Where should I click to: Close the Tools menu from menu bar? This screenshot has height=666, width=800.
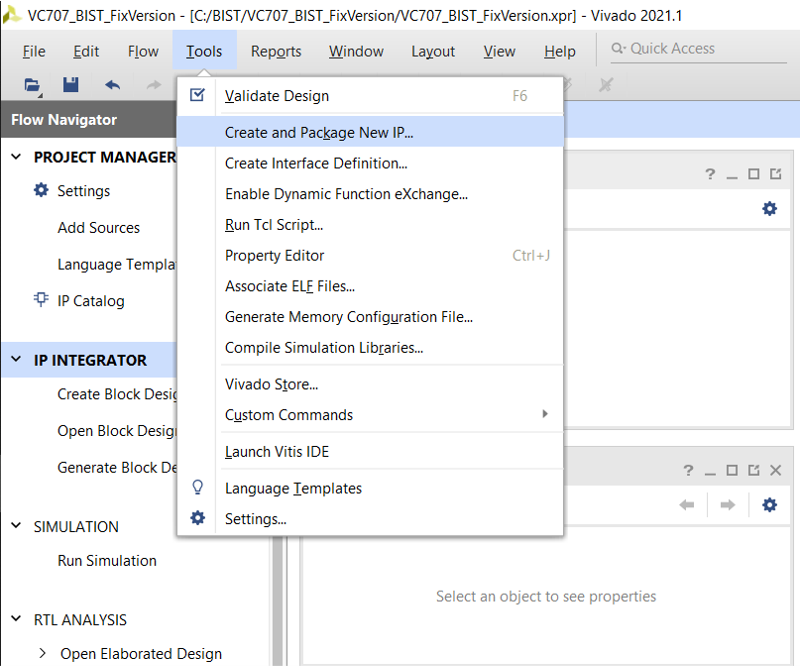coord(204,51)
